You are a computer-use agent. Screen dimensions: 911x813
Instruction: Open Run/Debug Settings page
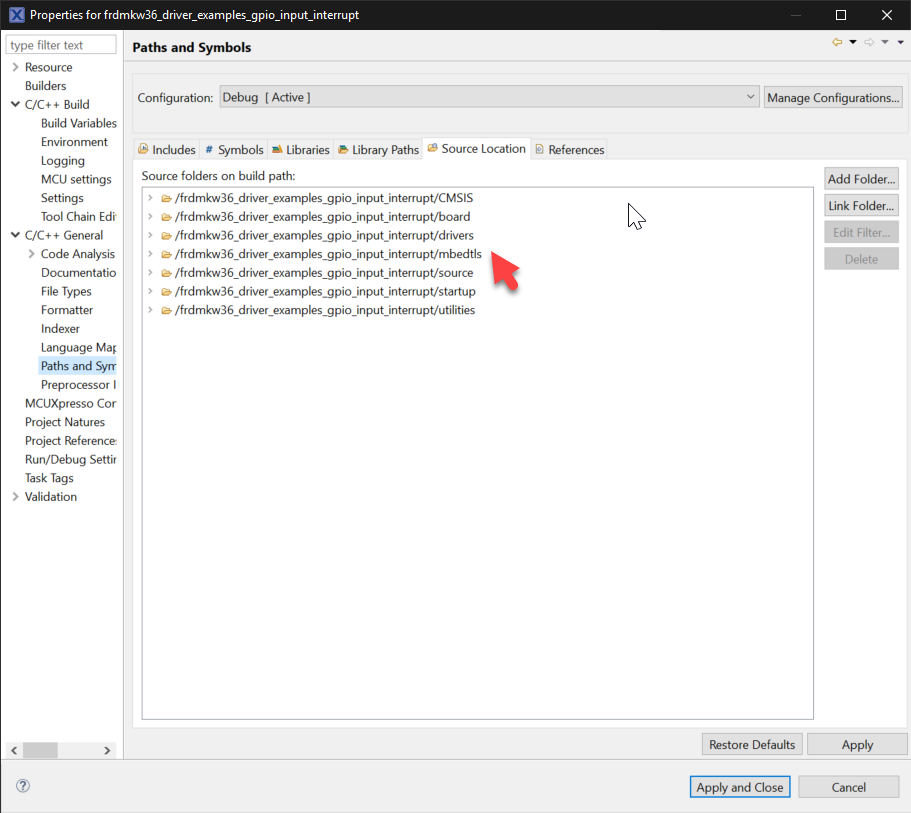pos(70,459)
